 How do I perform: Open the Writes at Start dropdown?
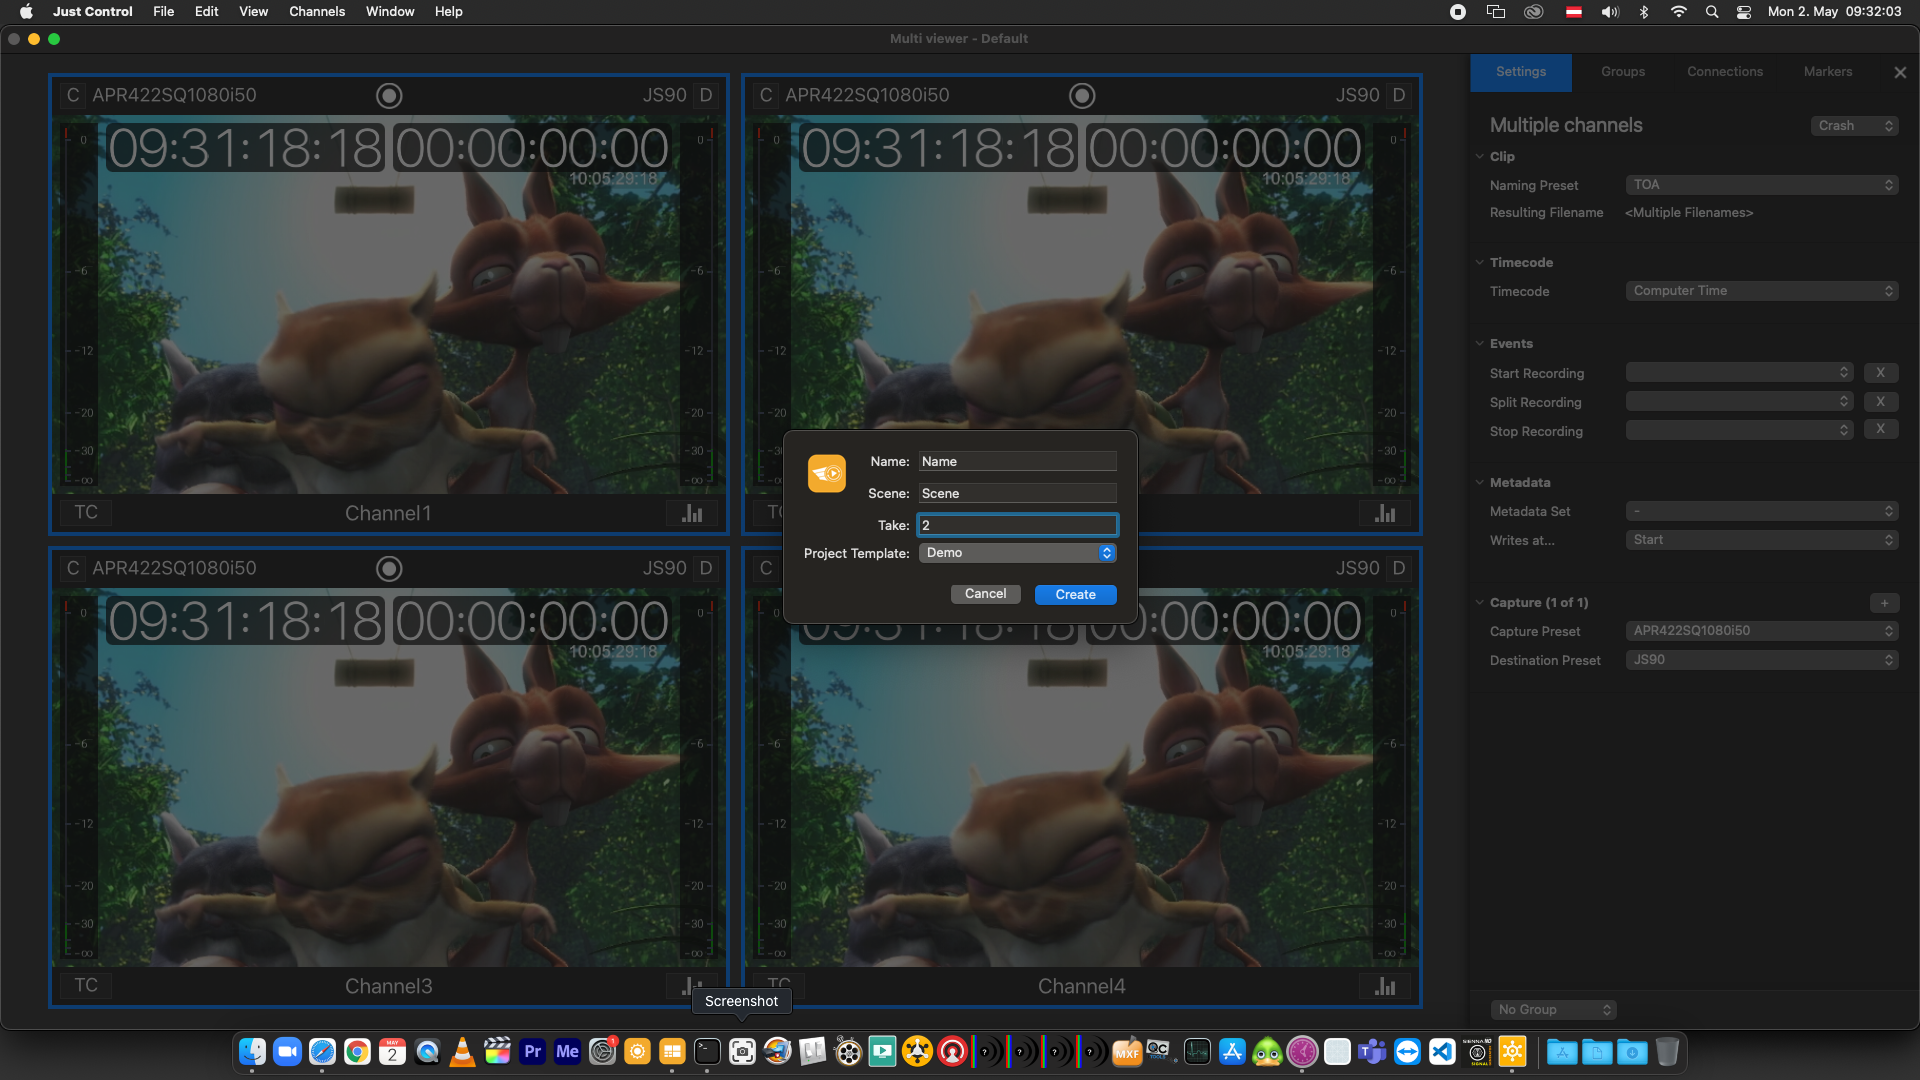tap(1762, 540)
